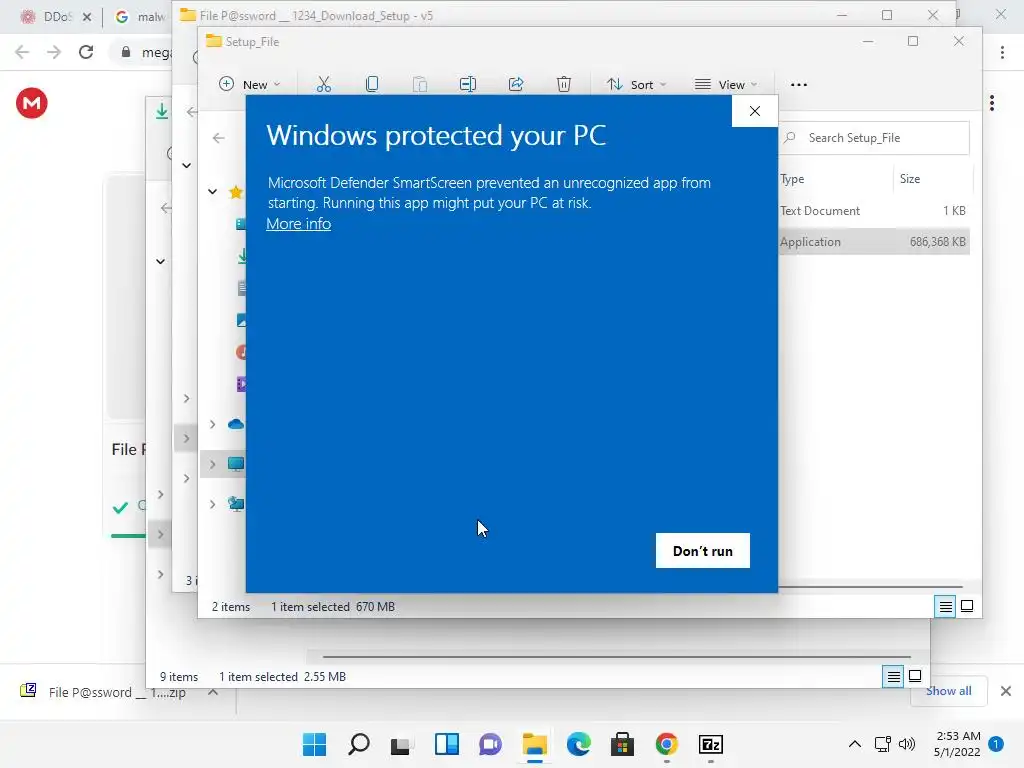Screen dimensions: 1024x768
Task: Click the Paste clipboard icon
Action: click(x=420, y=84)
